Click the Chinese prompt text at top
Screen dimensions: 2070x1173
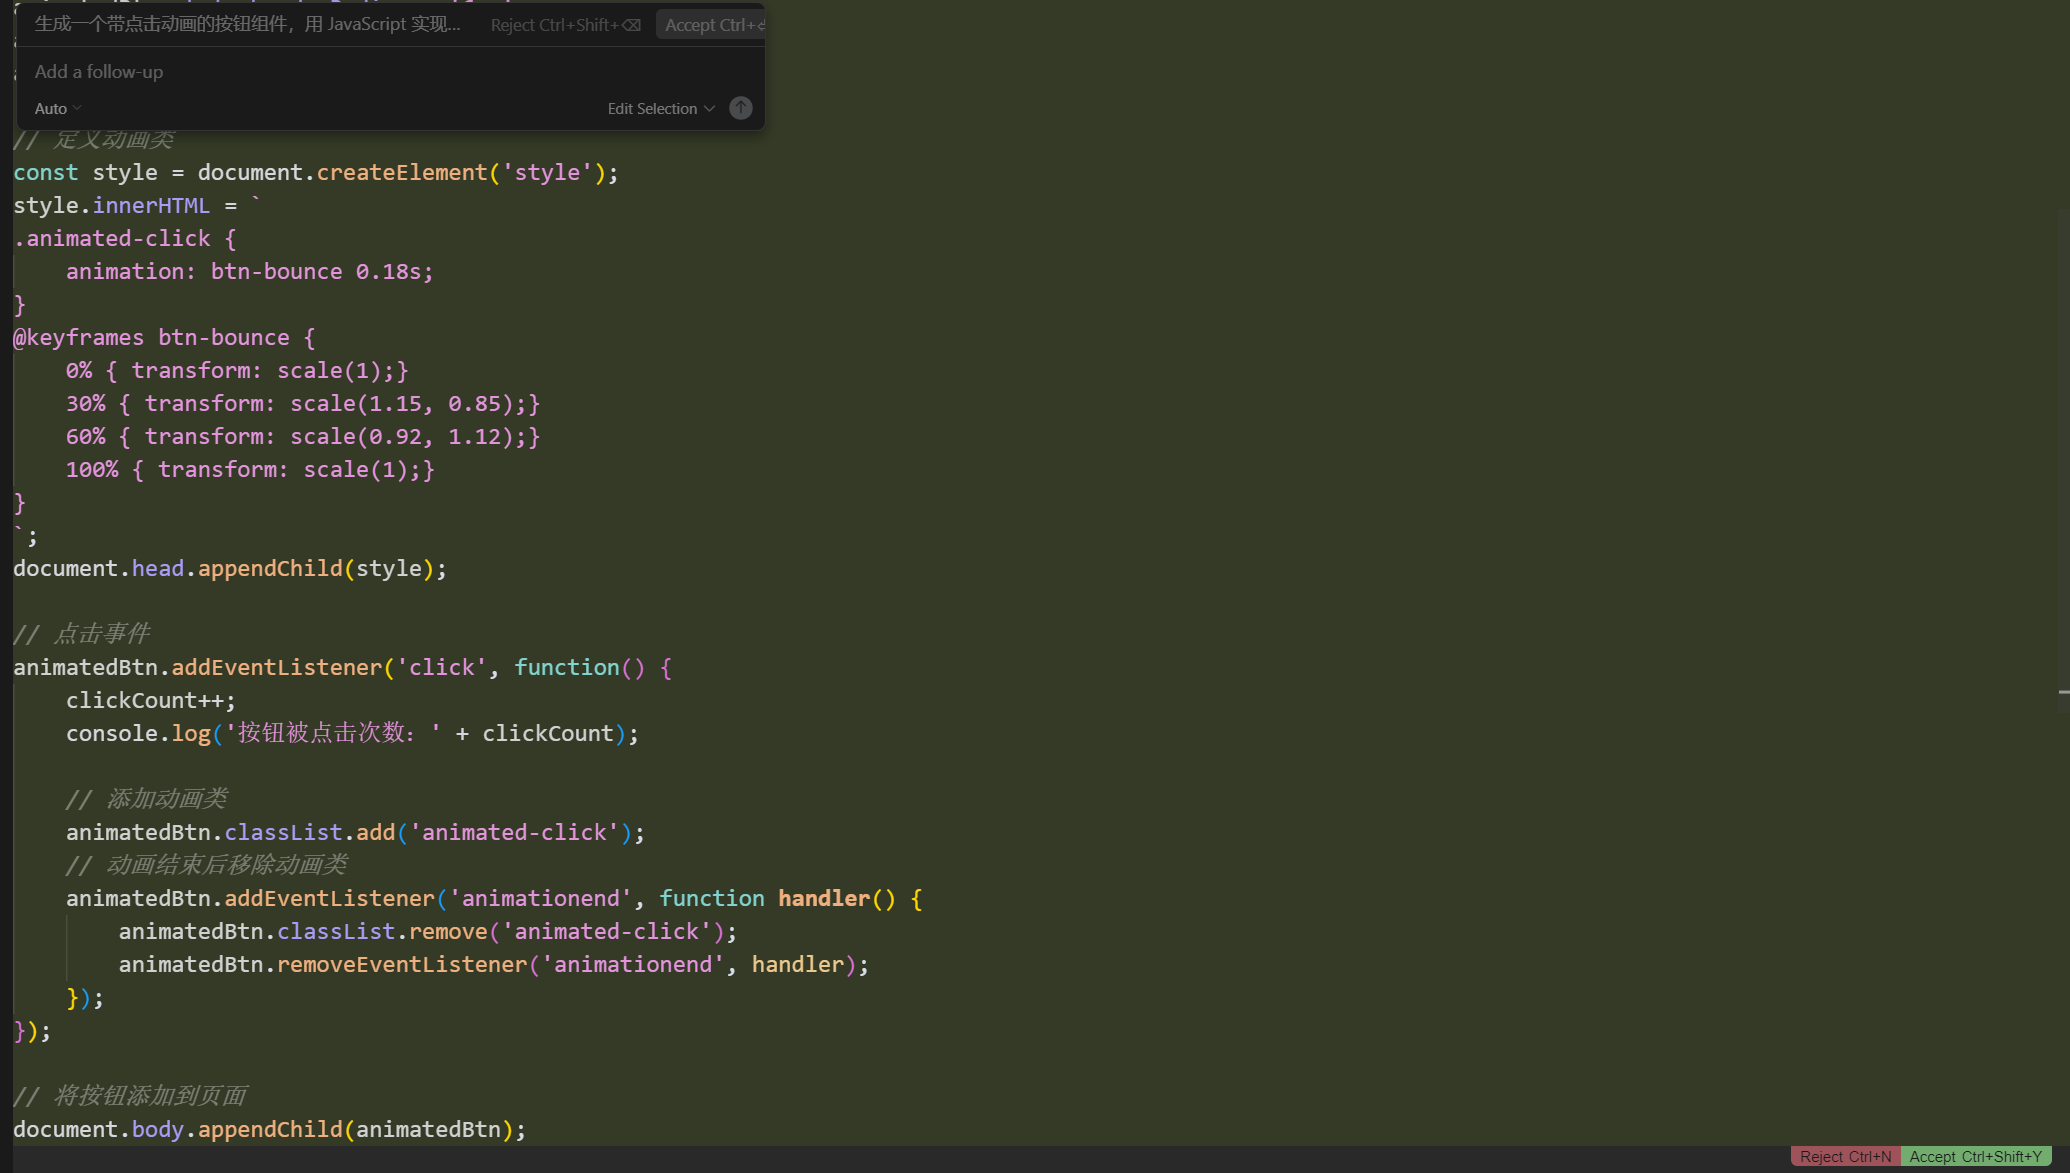point(247,24)
